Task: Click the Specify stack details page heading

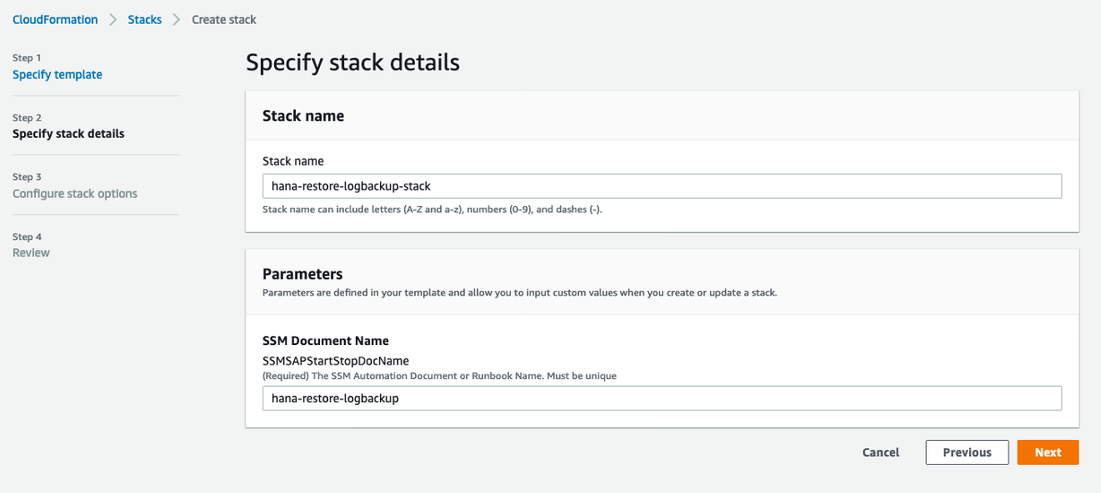Action: (x=352, y=63)
